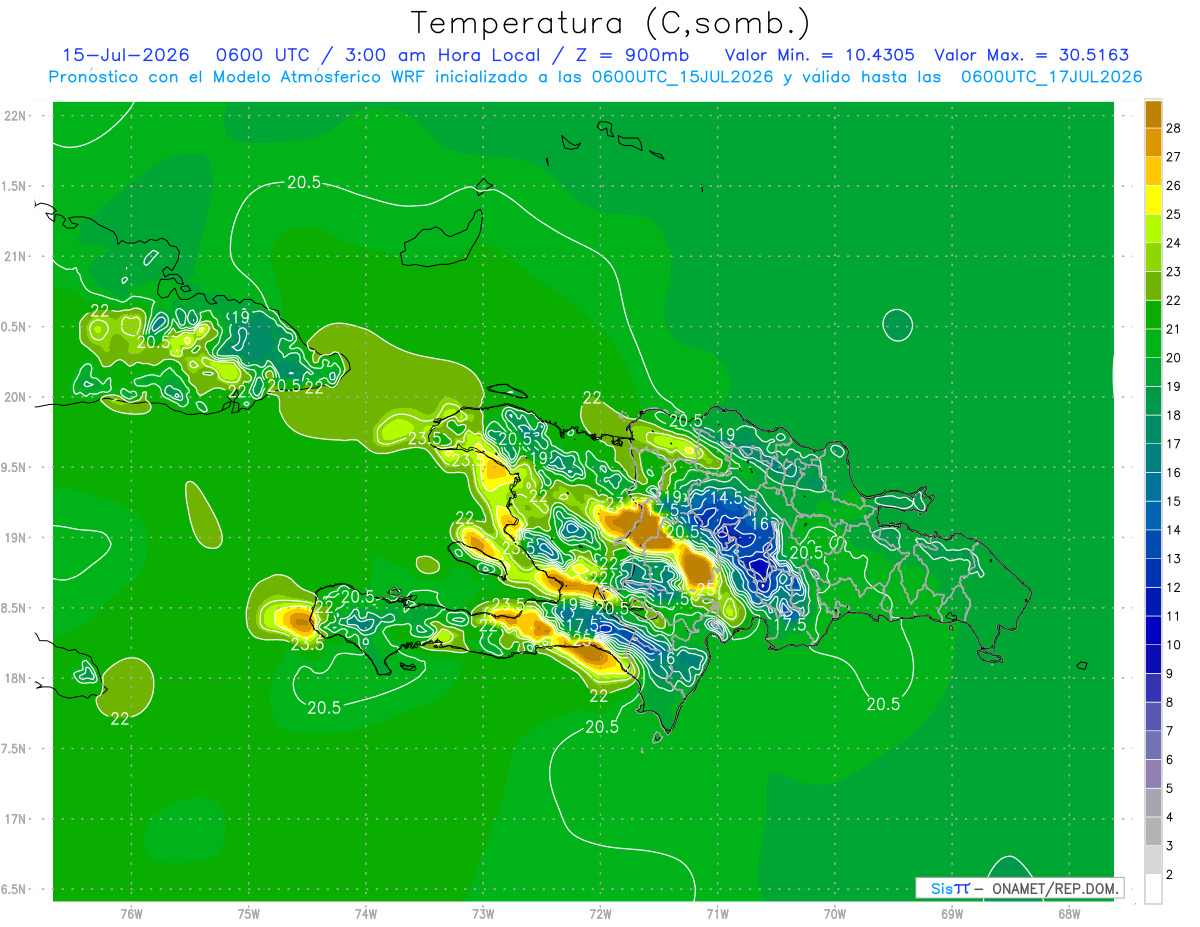Click the green legend swatch between 20 and 21

tap(1153, 343)
